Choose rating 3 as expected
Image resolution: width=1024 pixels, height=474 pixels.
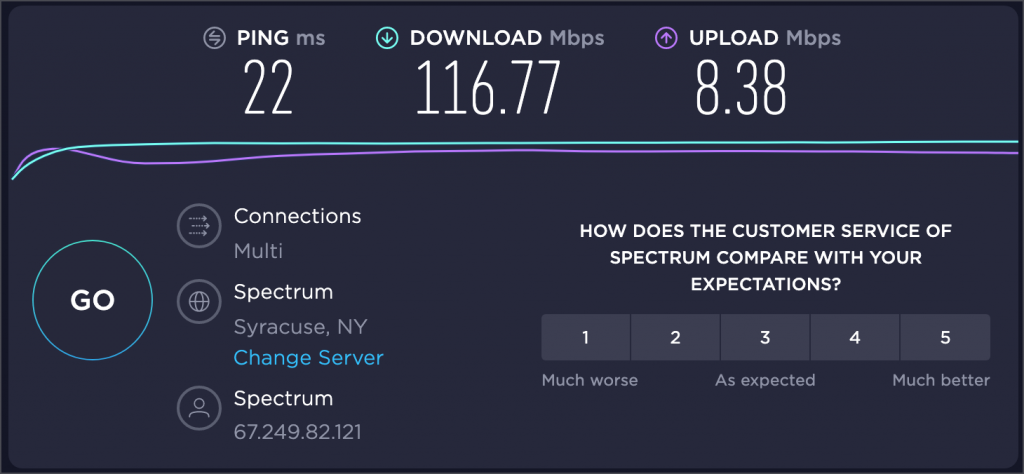pyautogui.click(x=765, y=338)
